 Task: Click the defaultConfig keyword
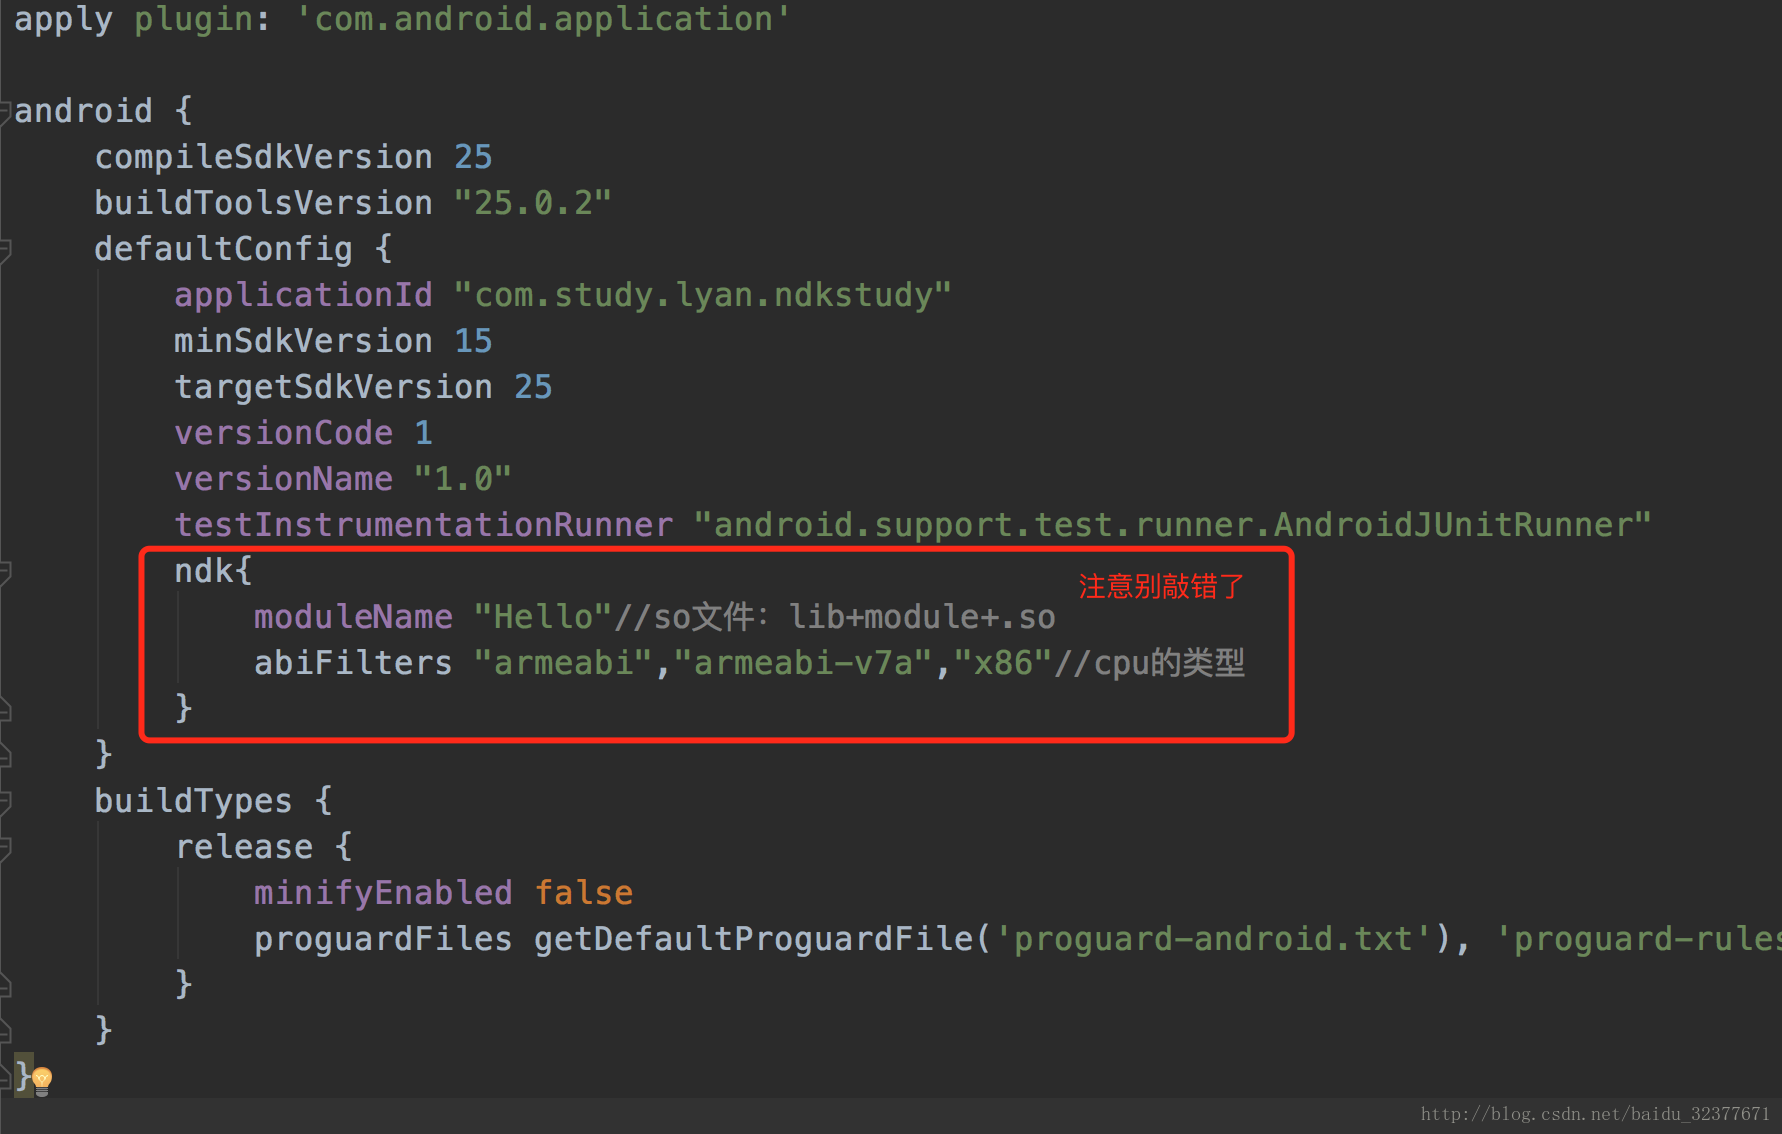point(223,249)
